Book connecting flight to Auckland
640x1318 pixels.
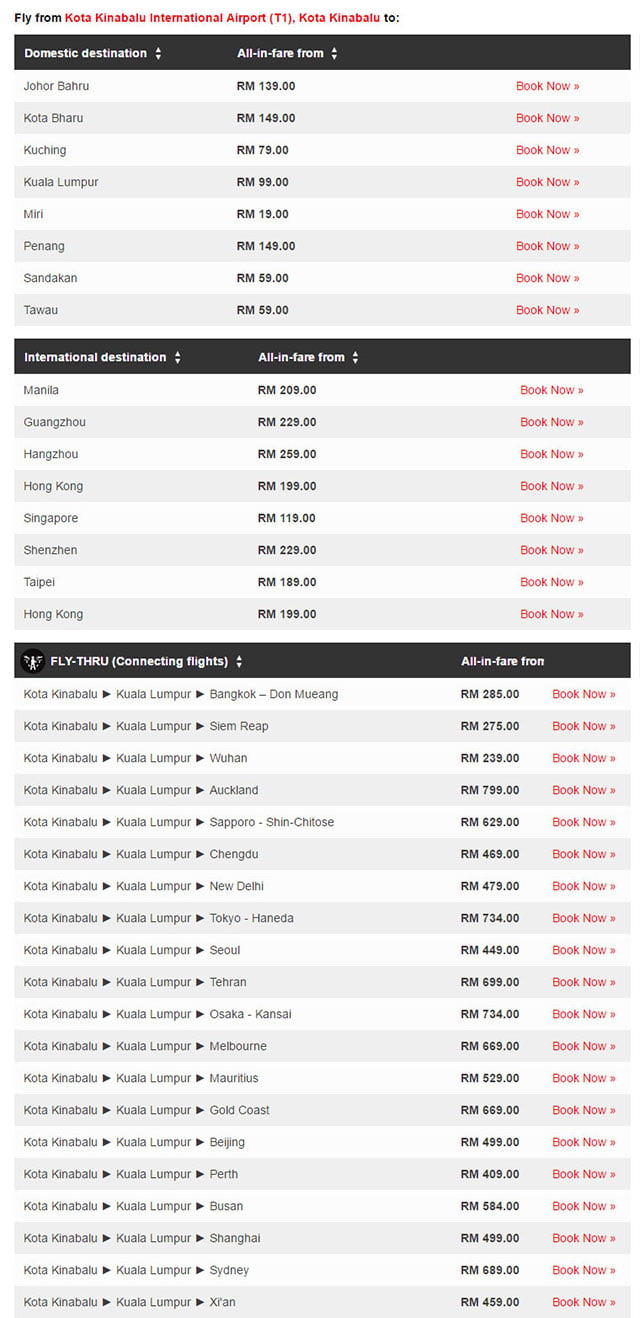pos(584,790)
